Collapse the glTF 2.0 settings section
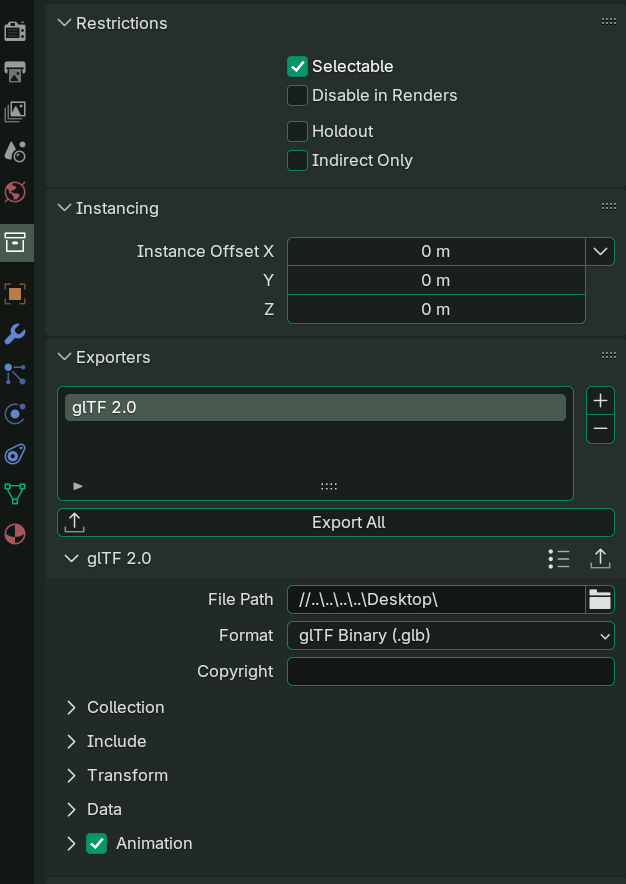This screenshot has width=626, height=884. [72, 559]
